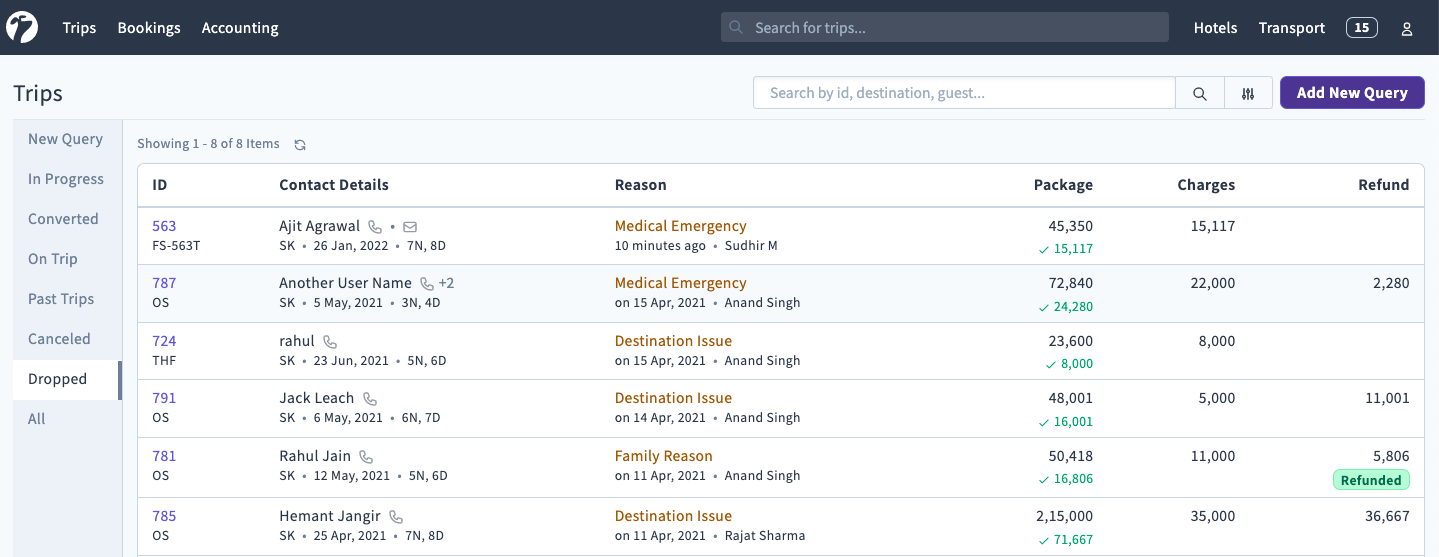Click phone icon beside Jack Leach

coord(370,399)
